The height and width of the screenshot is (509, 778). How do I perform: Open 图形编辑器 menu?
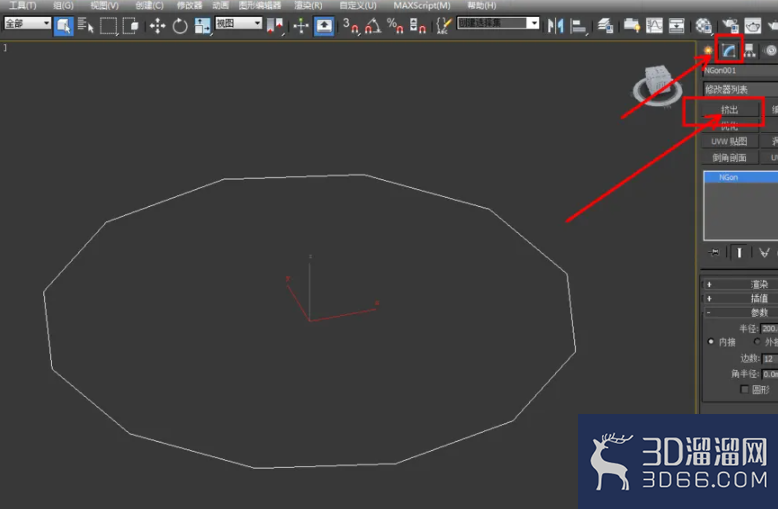tap(260, 5)
